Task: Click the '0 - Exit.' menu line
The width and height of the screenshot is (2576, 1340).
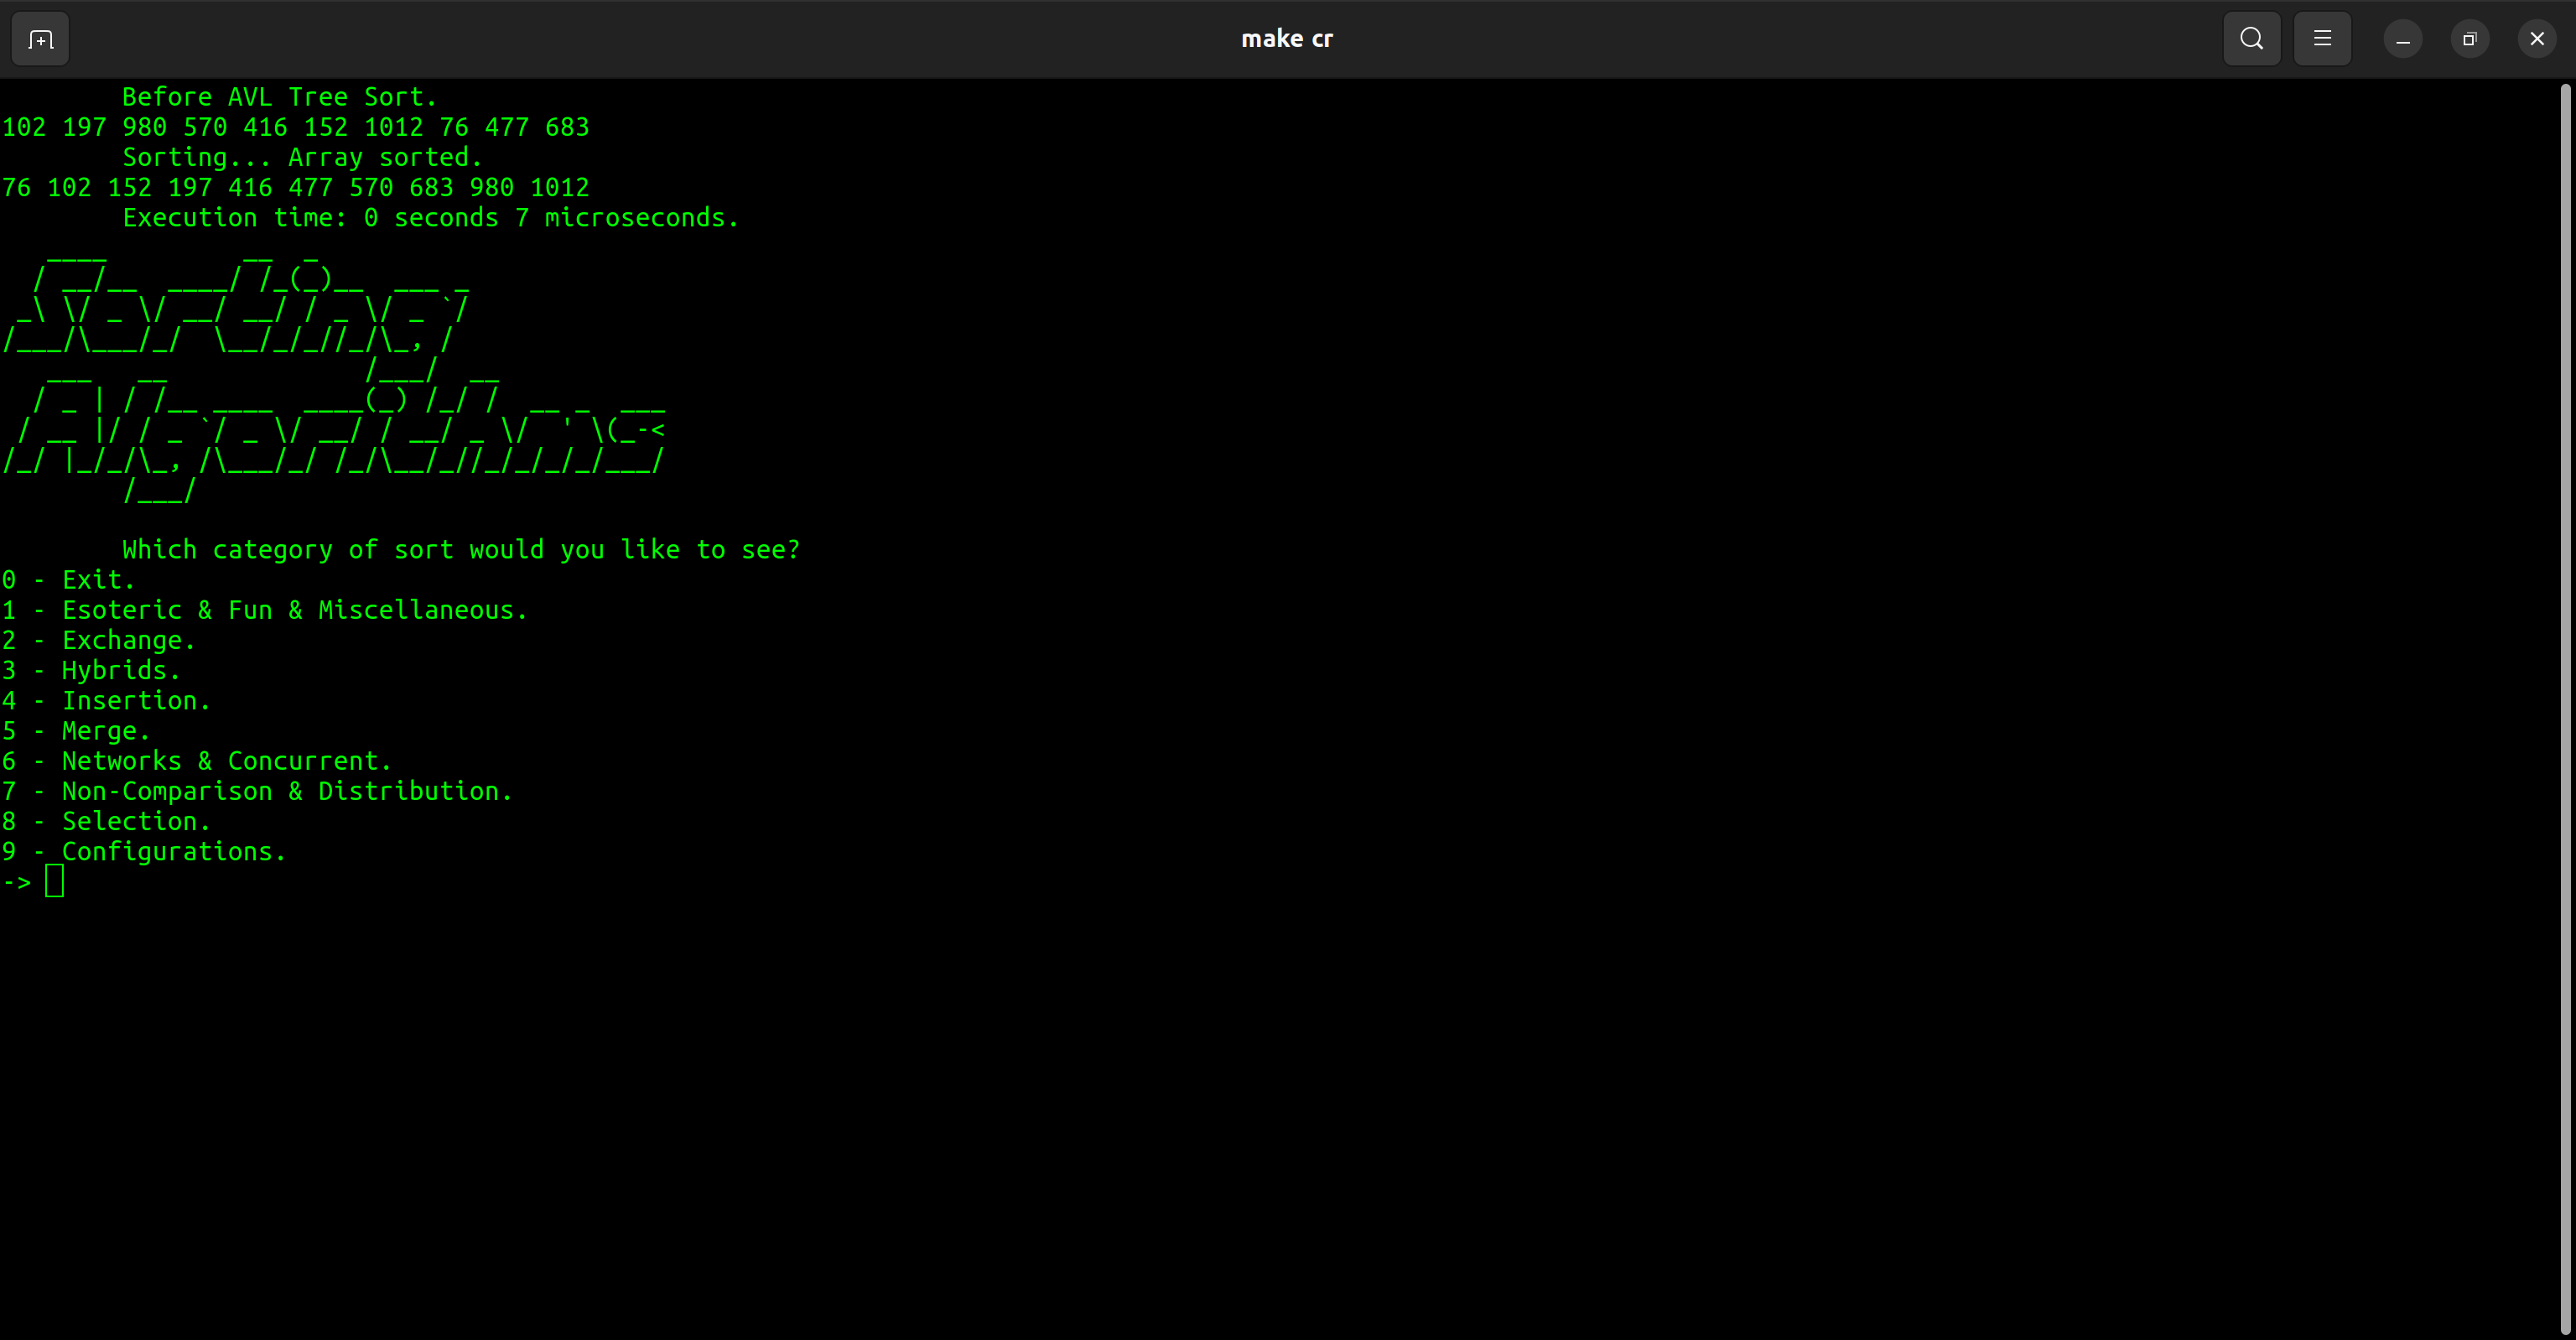Action: (x=68, y=580)
